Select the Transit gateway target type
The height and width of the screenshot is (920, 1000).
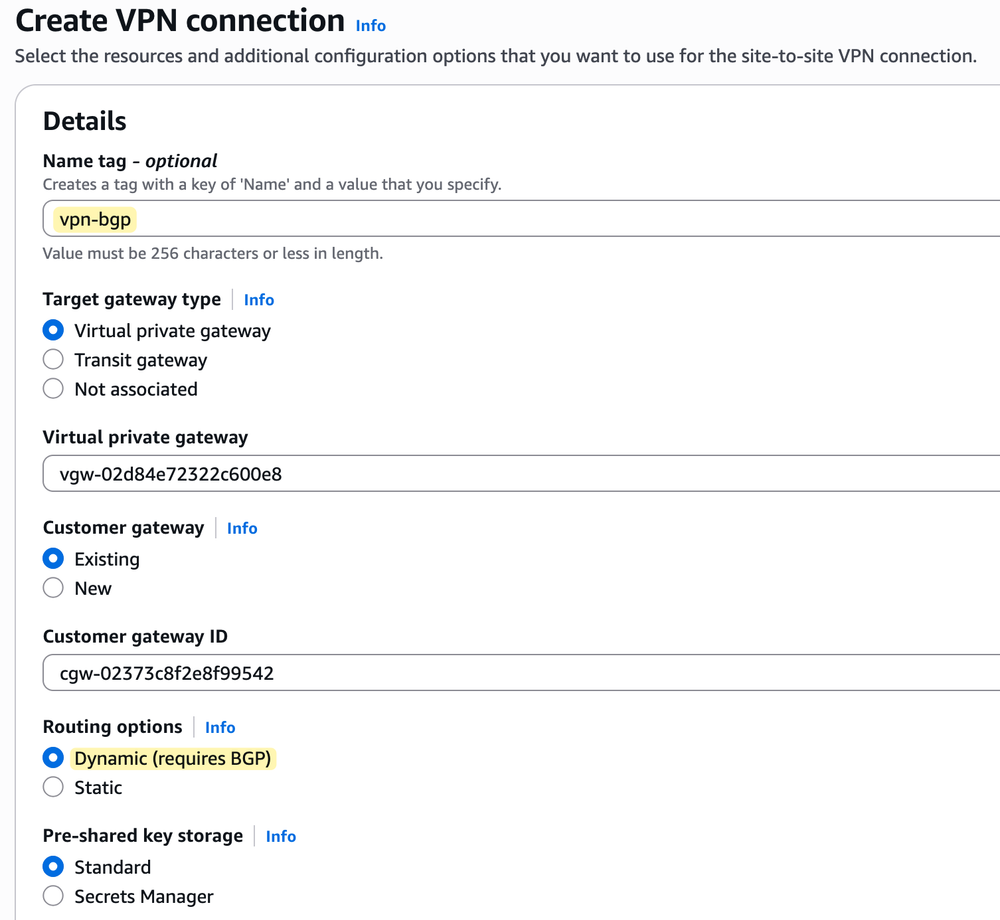click(x=52, y=359)
